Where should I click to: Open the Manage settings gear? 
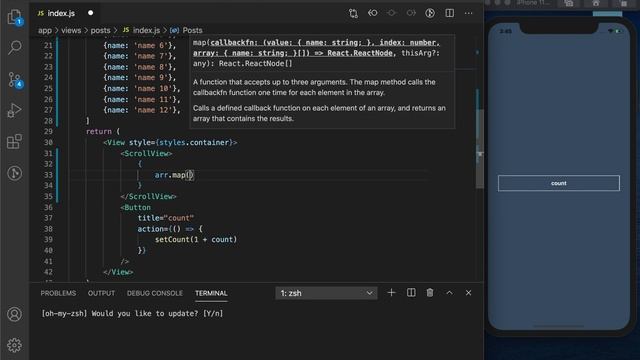pos(15,345)
